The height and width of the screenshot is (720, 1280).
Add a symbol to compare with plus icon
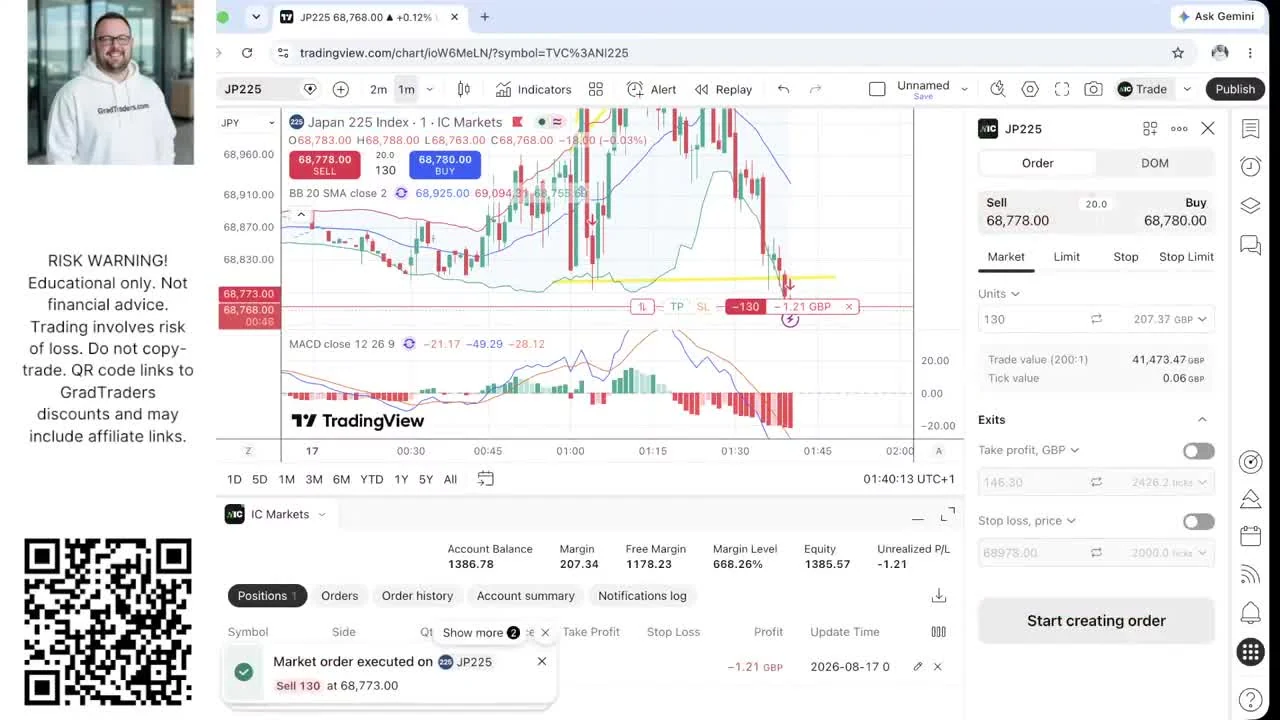pos(341,89)
